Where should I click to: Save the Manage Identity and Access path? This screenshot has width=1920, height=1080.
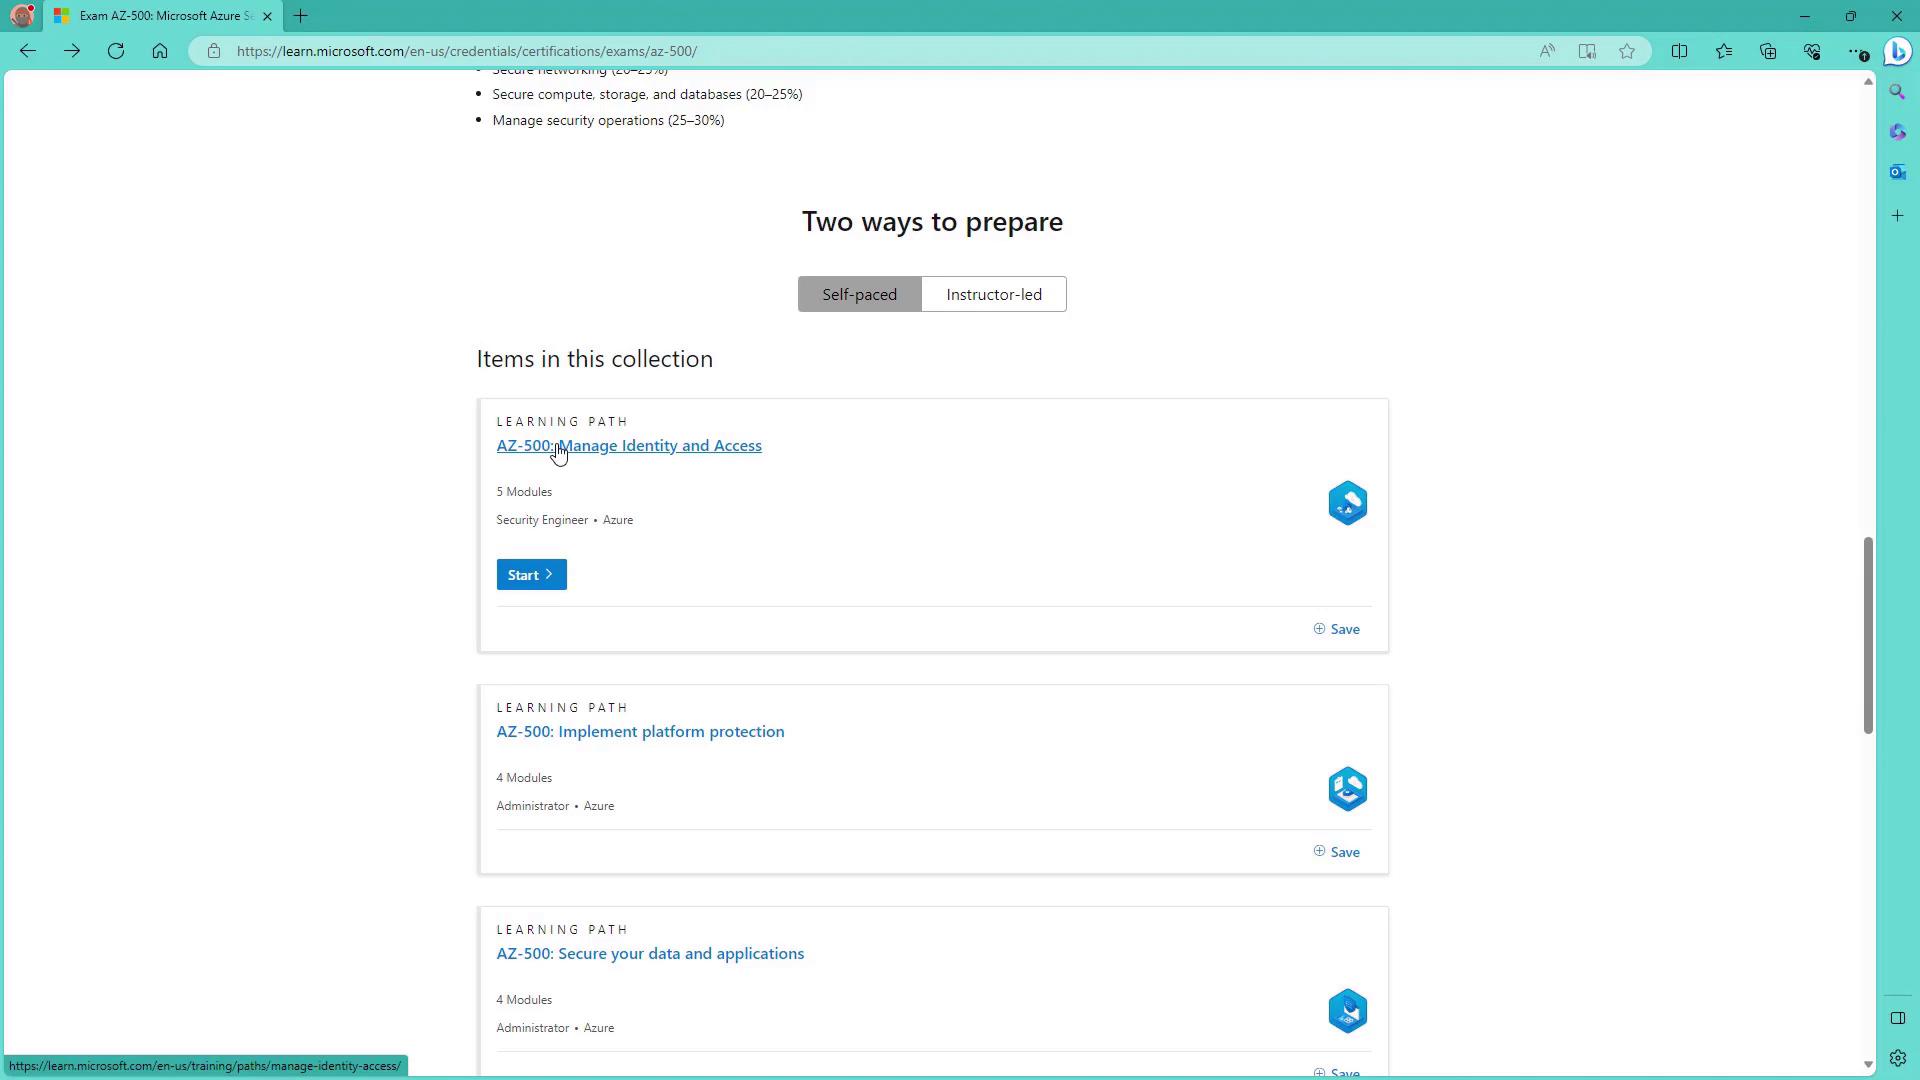[x=1336, y=629]
